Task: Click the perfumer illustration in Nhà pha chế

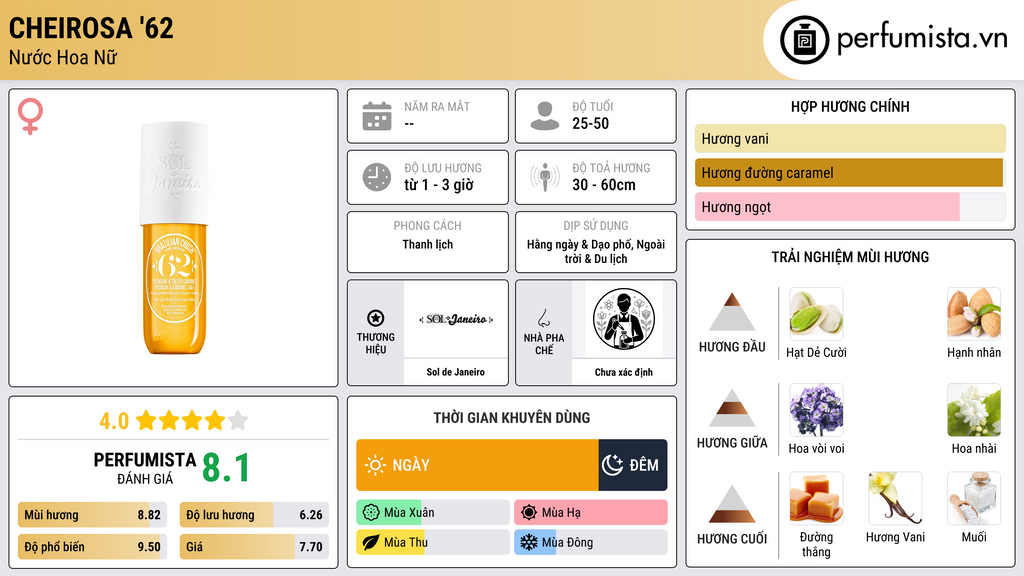Action: pyautogui.click(x=624, y=319)
